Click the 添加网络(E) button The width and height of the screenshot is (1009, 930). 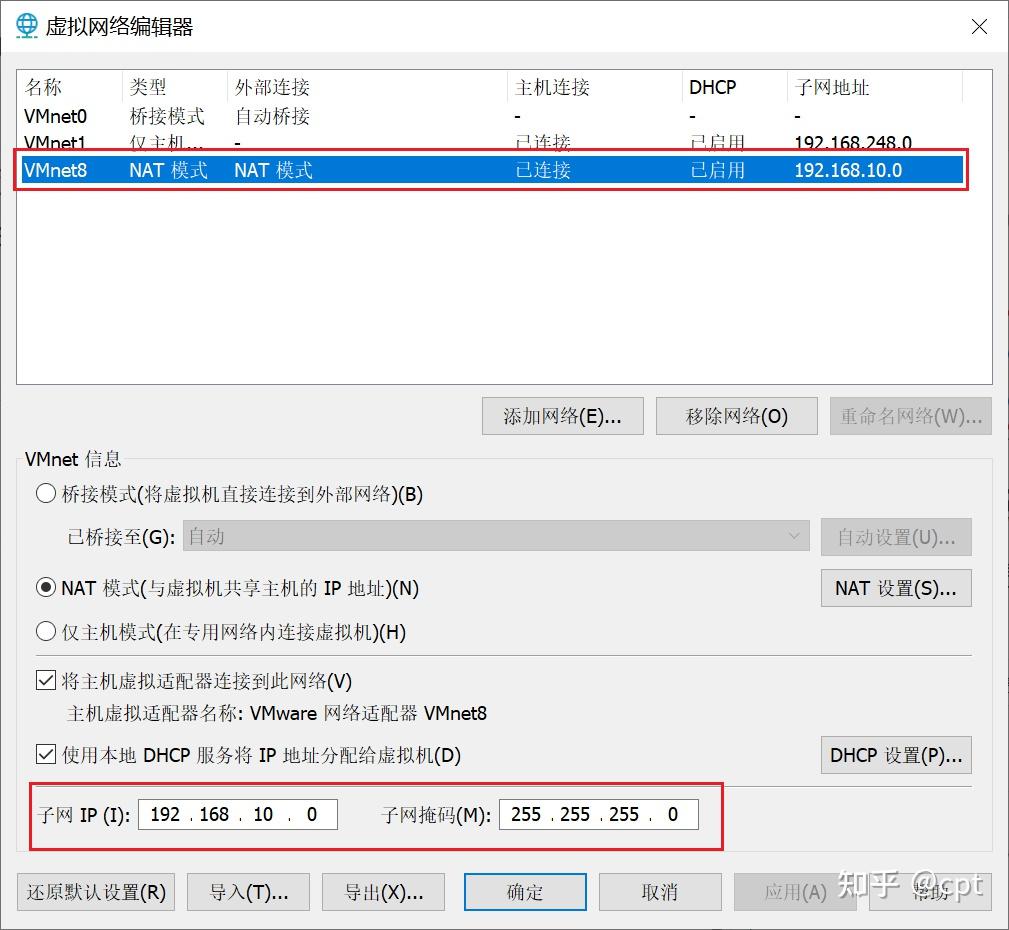(x=562, y=416)
